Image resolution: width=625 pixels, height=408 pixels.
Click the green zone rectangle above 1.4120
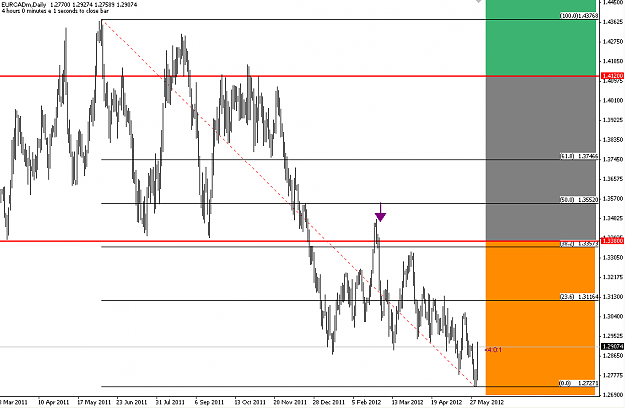(x=540, y=37)
